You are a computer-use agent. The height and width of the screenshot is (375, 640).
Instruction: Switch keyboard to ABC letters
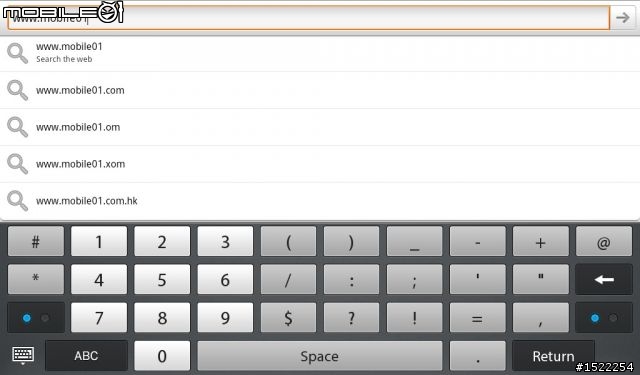tap(87, 356)
